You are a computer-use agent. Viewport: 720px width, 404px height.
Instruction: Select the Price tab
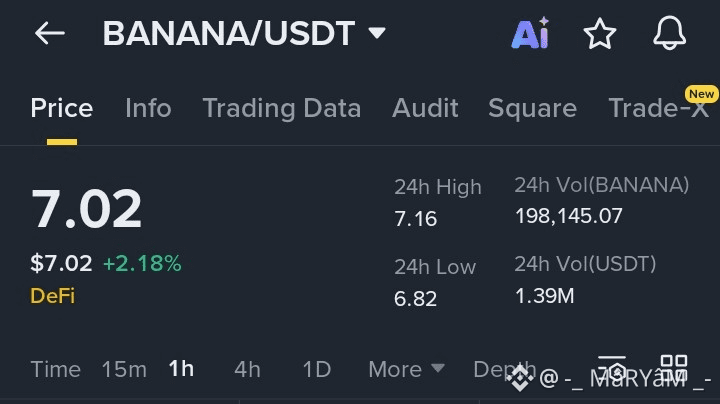pos(61,108)
